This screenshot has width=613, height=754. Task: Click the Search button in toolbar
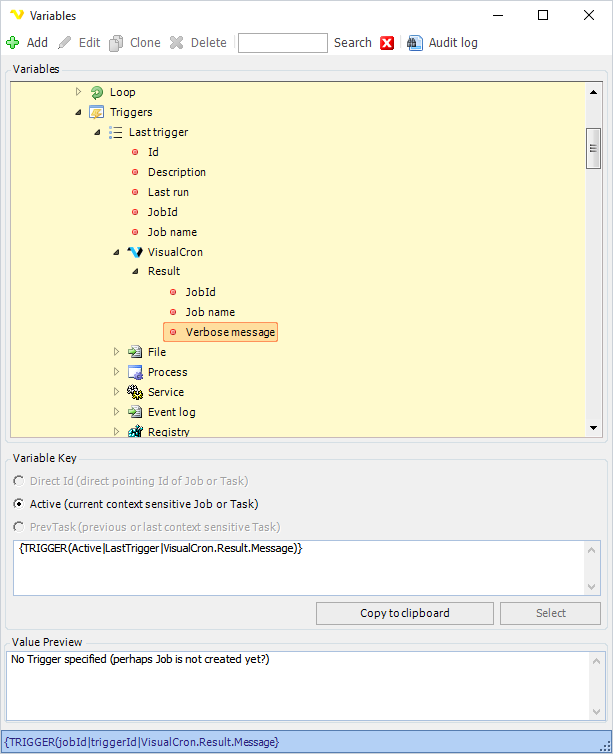pyautogui.click(x=352, y=43)
